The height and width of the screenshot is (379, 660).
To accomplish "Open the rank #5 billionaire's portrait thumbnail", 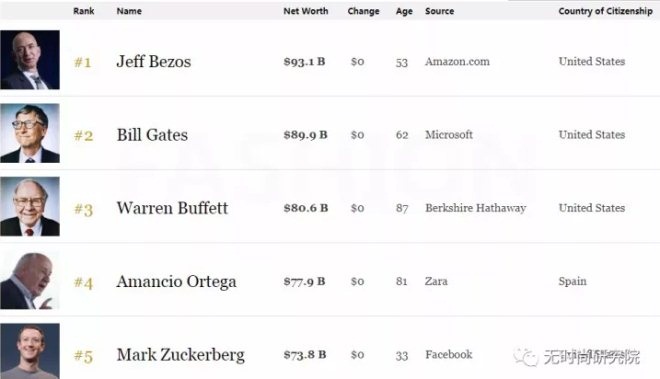I will coord(30,351).
